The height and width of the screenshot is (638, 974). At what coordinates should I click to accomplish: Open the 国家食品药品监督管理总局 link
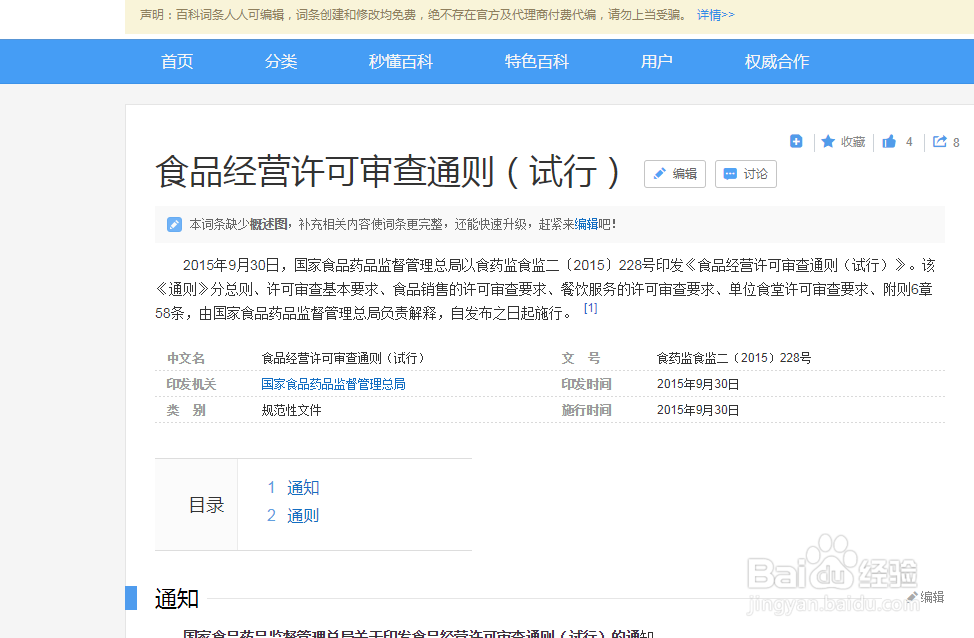pos(333,384)
